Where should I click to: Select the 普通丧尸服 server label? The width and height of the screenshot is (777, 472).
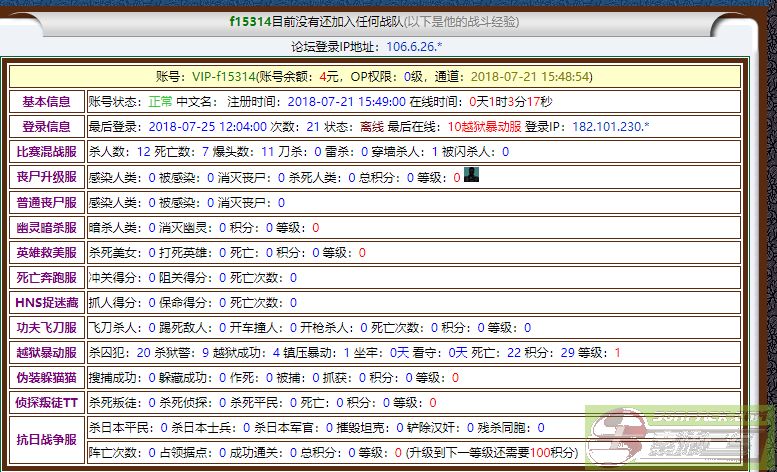click(46, 202)
